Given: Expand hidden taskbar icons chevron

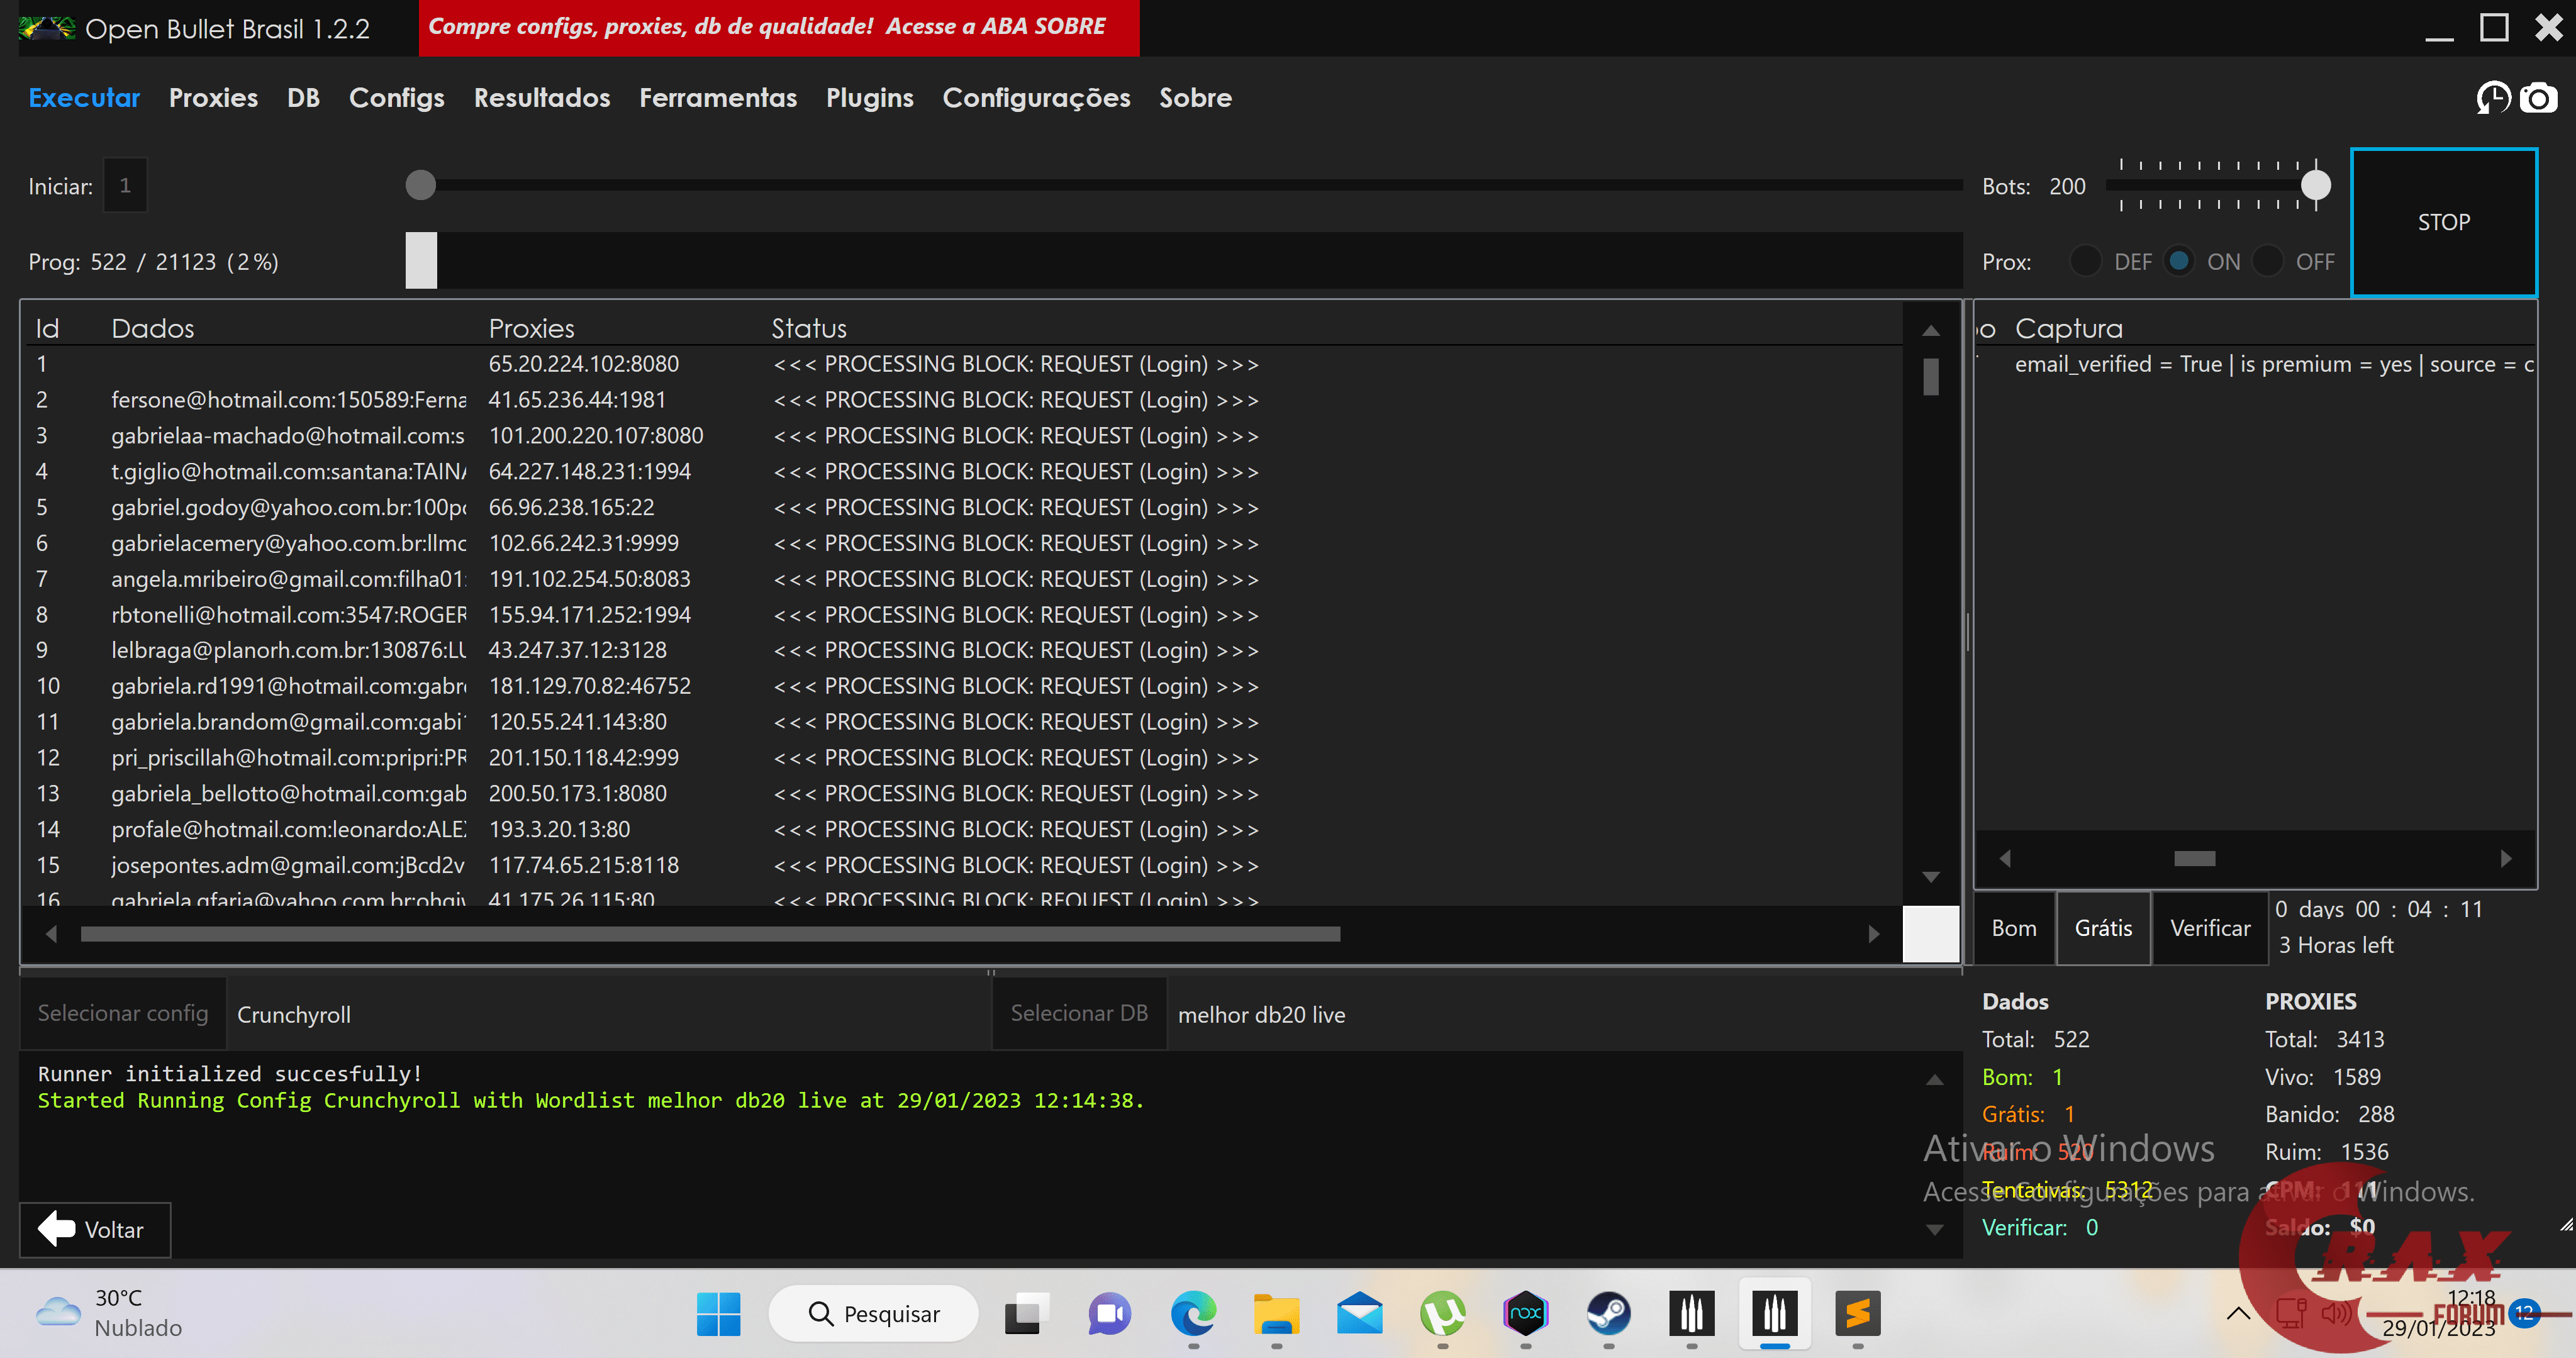Looking at the screenshot, I should [x=2239, y=1313].
